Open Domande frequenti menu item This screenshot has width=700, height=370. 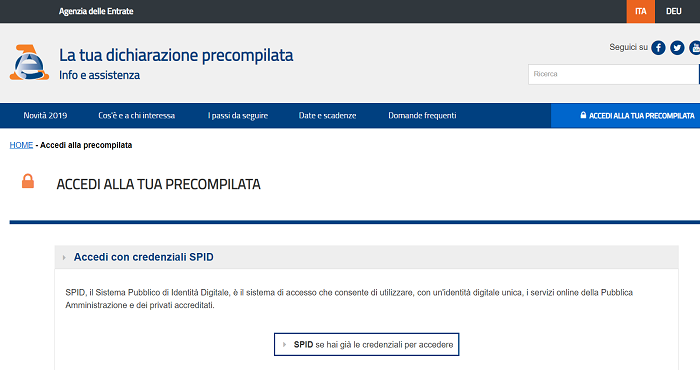[422, 116]
